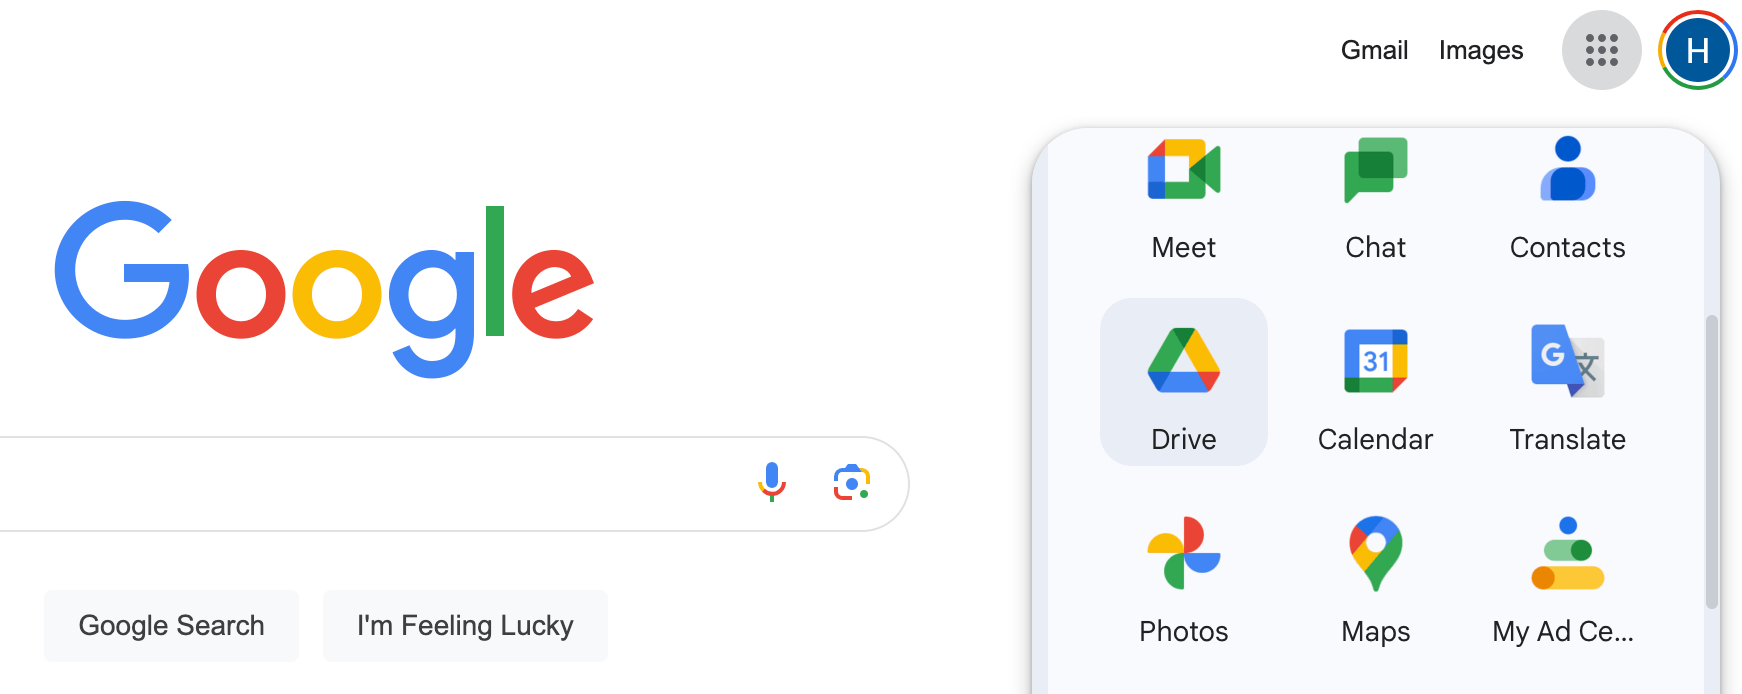Image resolution: width=1742 pixels, height=694 pixels.
Task: Open the Google Photos app
Action: point(1183,575)
